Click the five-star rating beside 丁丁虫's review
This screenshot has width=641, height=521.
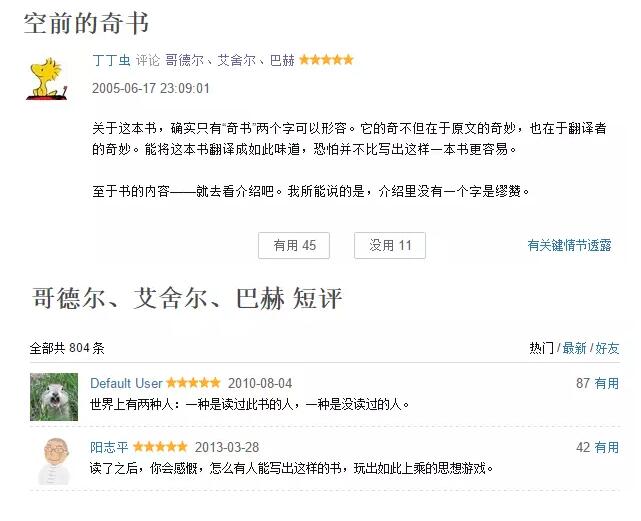326,60
